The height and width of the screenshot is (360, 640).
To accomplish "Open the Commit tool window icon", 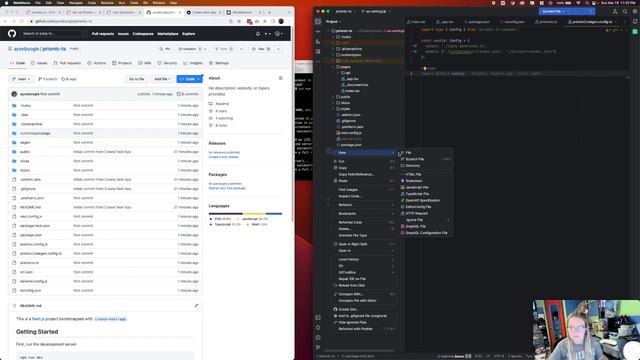I will tap(318, 31).
